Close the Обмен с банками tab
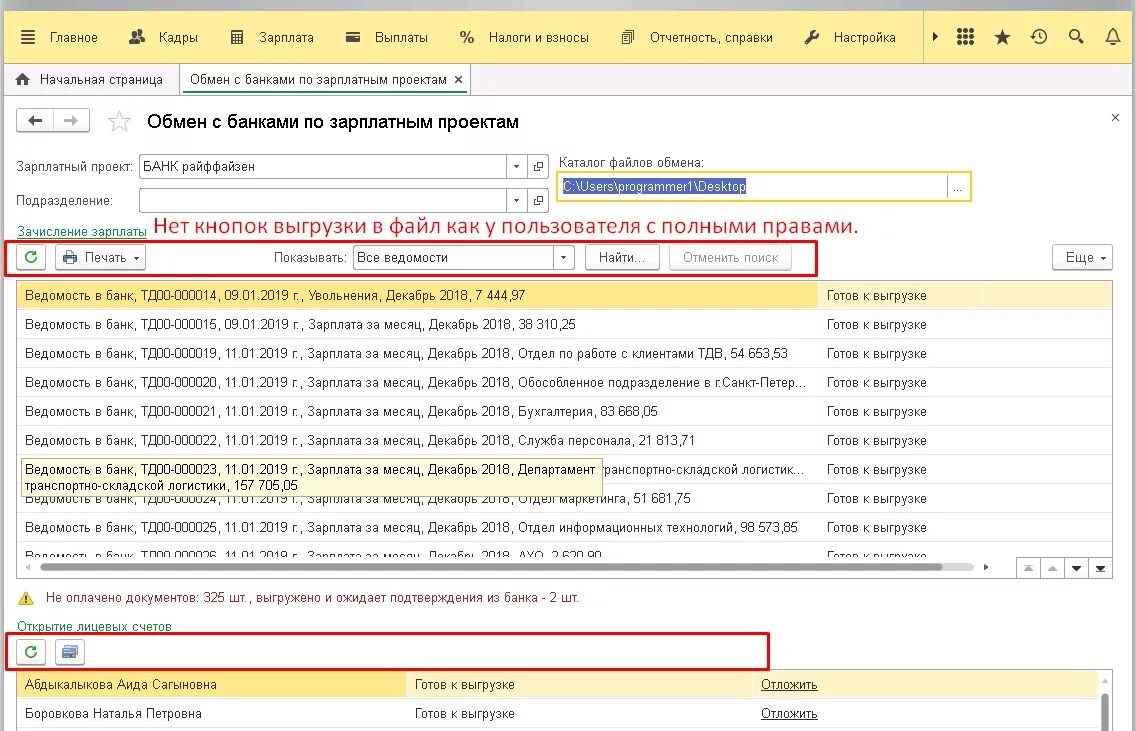The height and width of the screenshot is (731, 1136). tap(459, 80)
